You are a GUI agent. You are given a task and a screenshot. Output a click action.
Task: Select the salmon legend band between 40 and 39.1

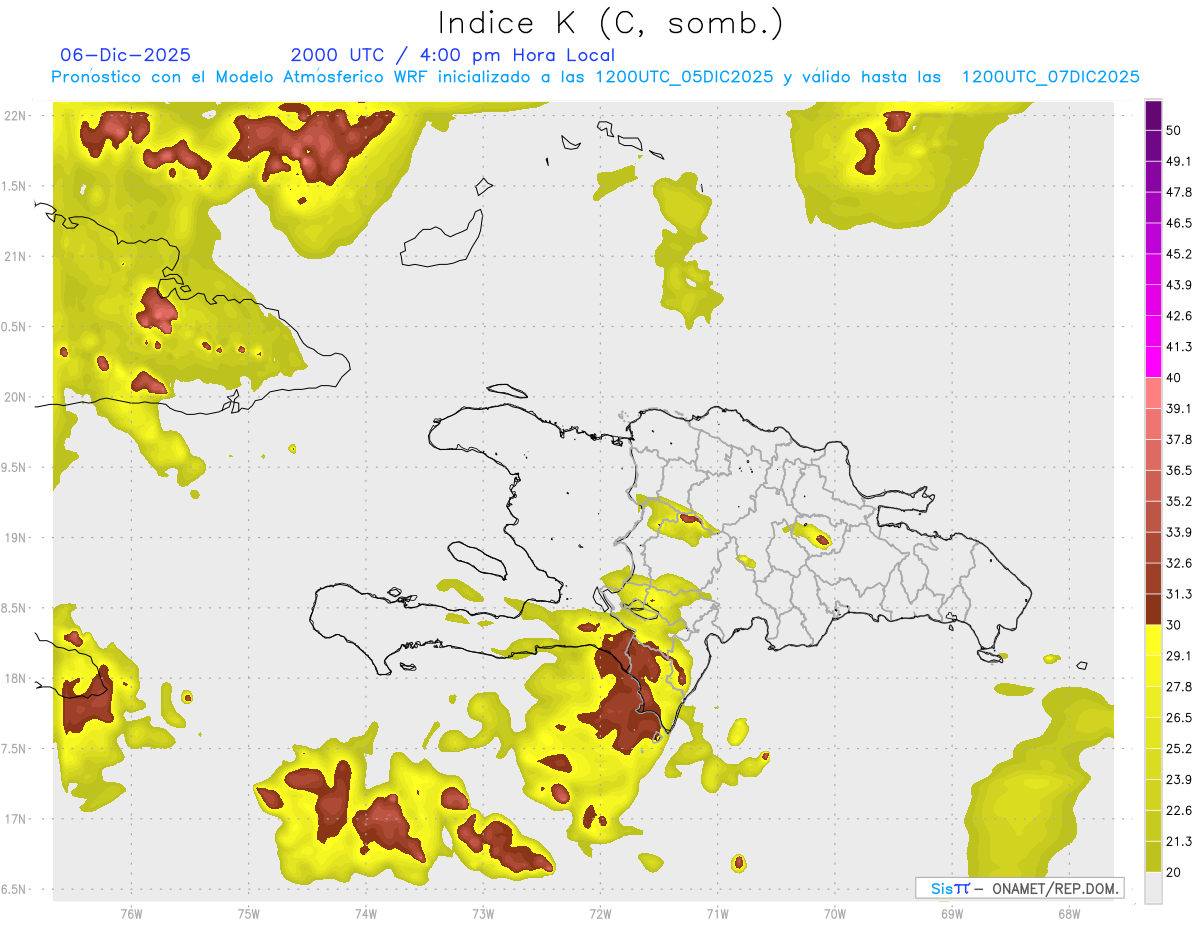tap(1153, 393)
